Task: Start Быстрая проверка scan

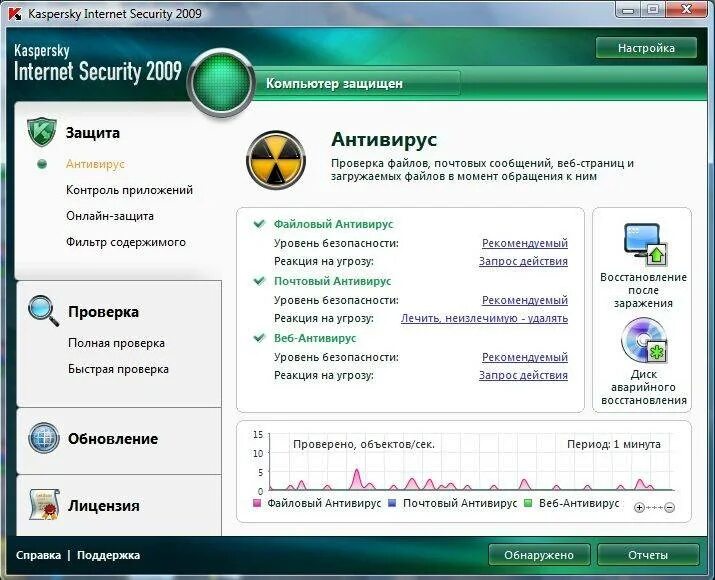Action: point(118,369)
